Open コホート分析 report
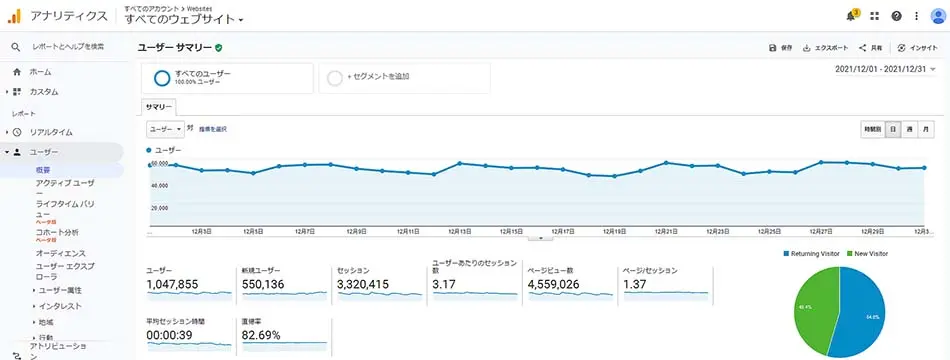The height and width of the screenshot is (360, 950). pos(57,232)
